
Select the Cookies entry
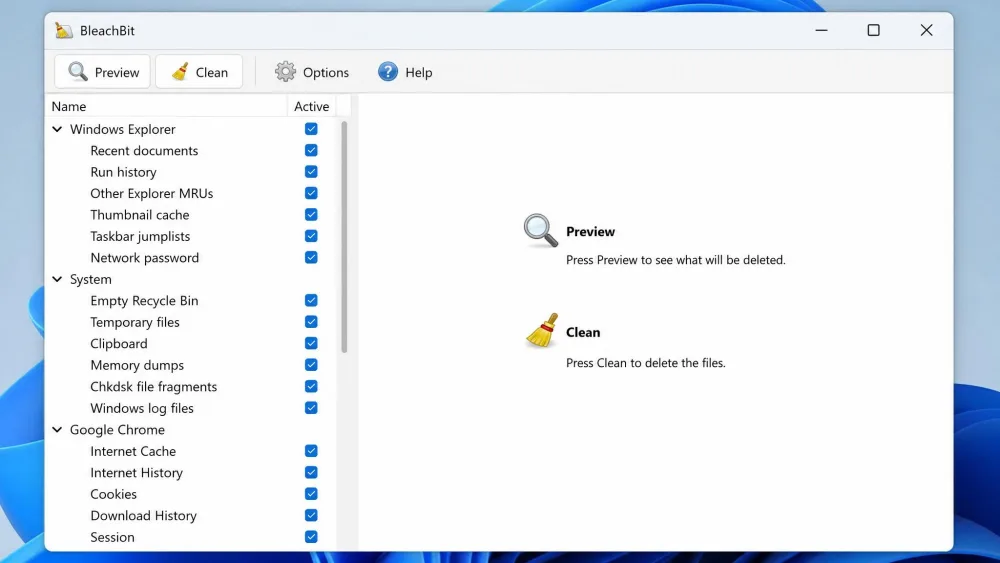(114, 494)
